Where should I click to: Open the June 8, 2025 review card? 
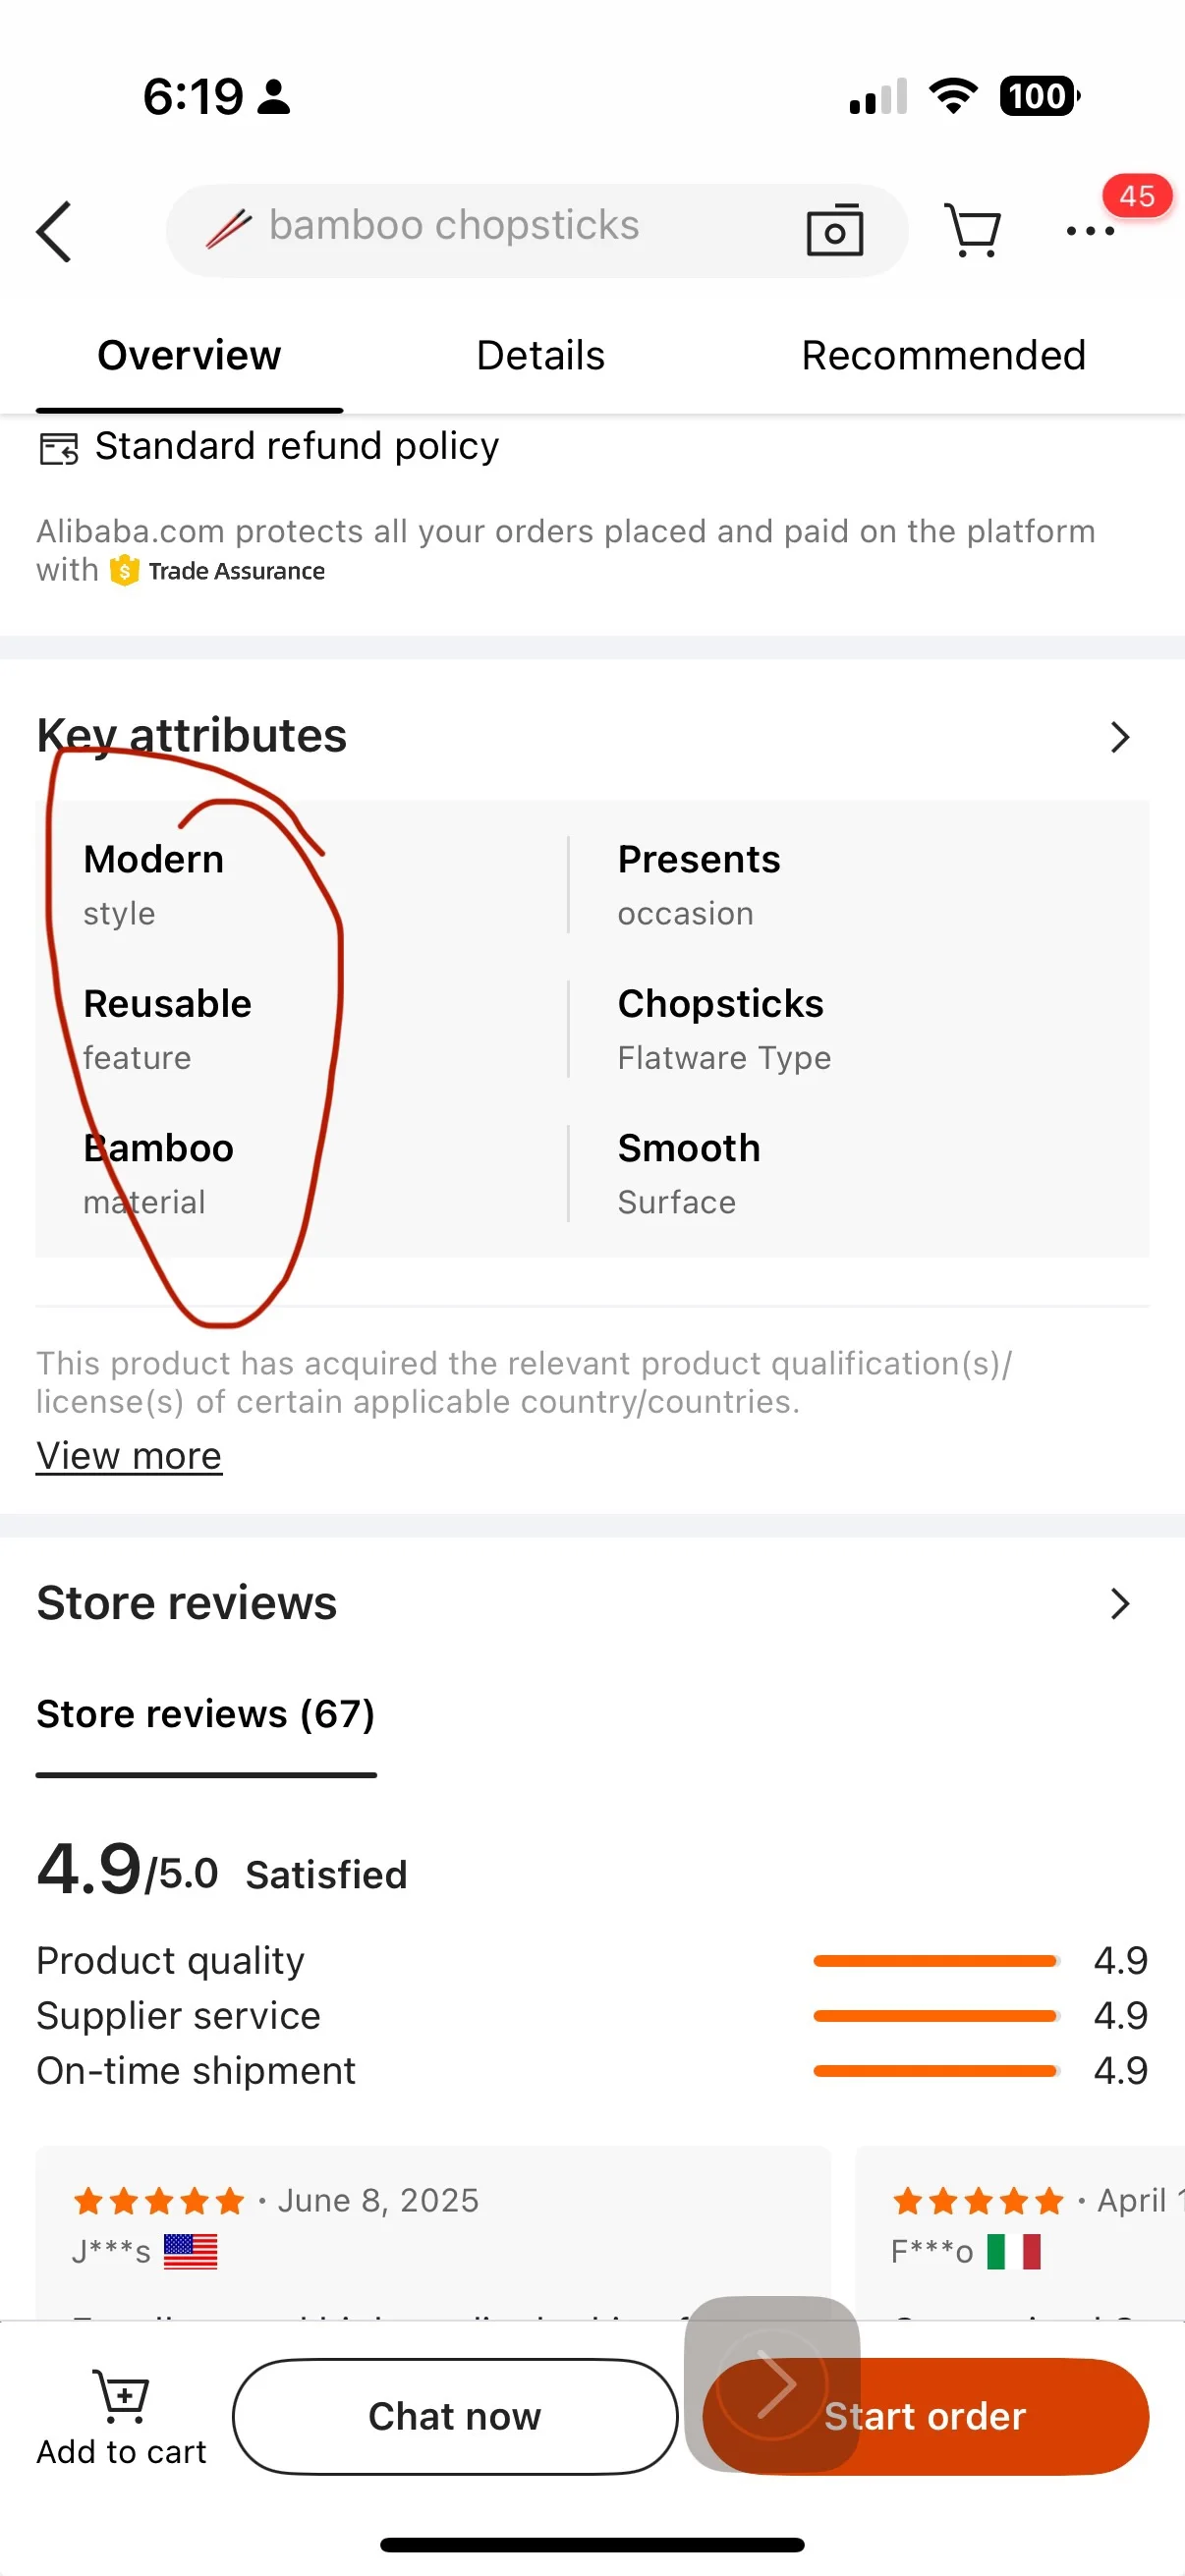pos(432,2230)
